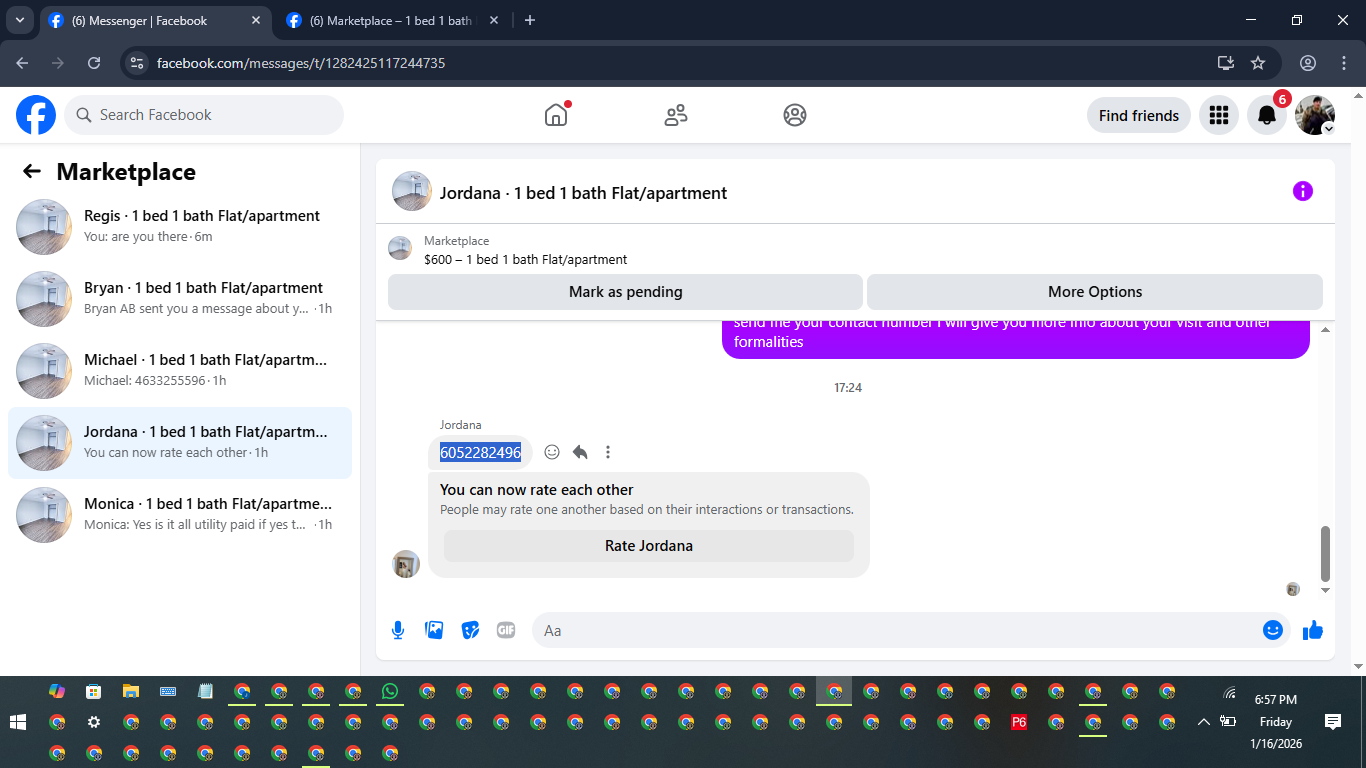The height and width of the screenshot is (768, 1366).
Task: Open Settings gear in taskbar
Action: point(94,722)
